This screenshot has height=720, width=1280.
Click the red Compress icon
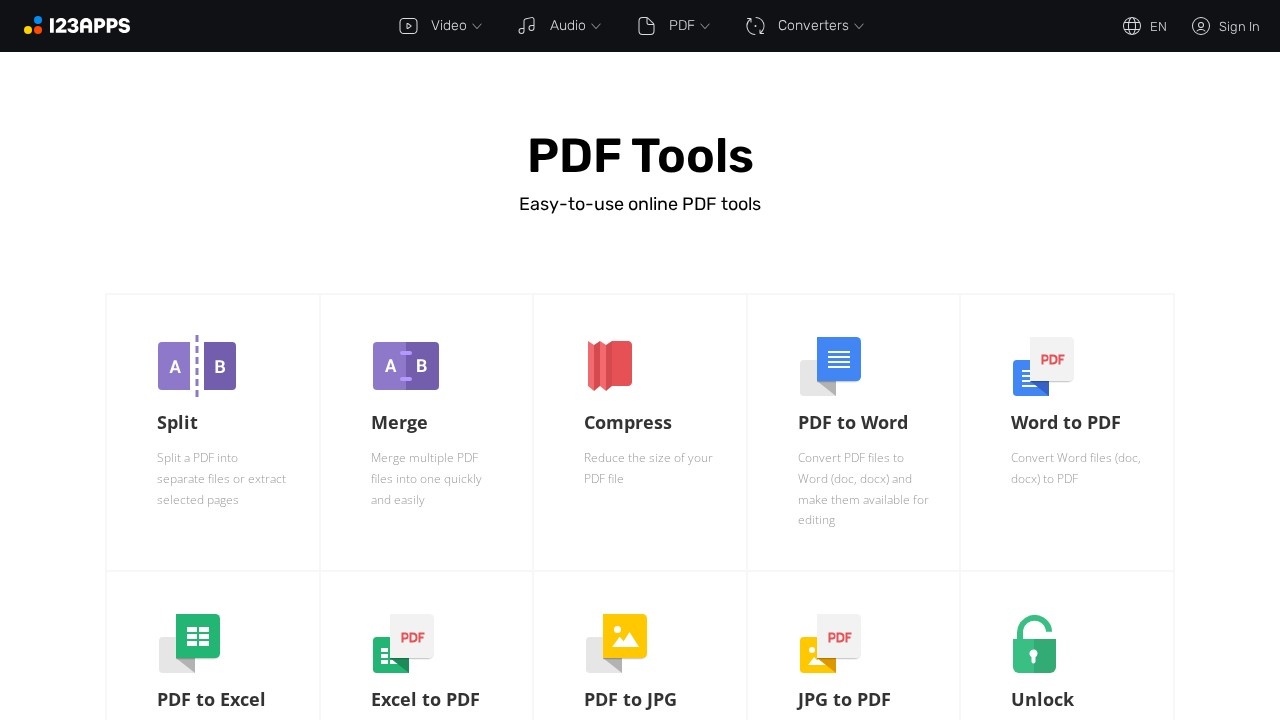coord(610,365)
